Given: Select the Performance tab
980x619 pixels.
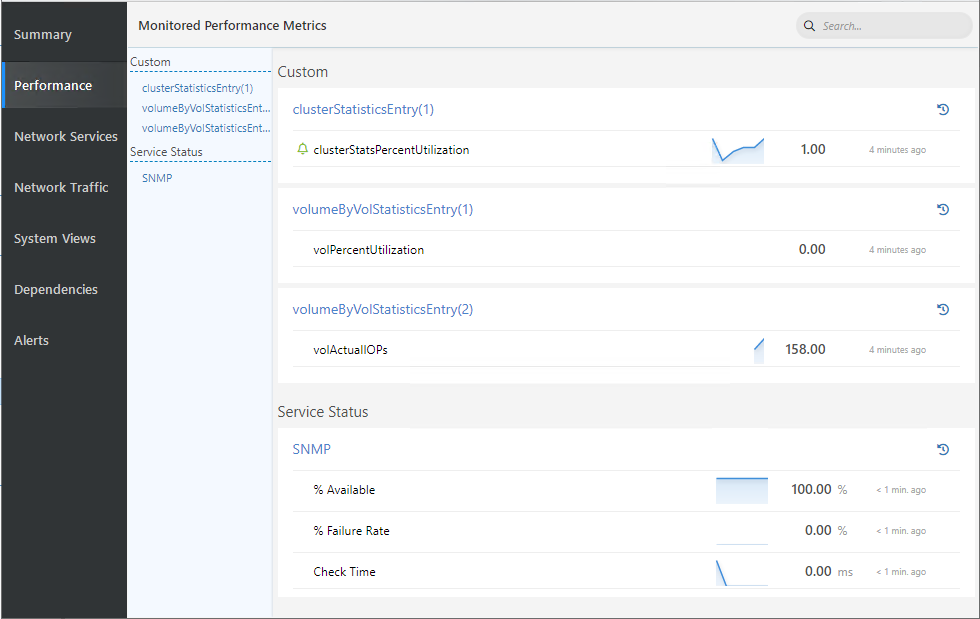Looking at the screenshot, I should coord(64,85).
